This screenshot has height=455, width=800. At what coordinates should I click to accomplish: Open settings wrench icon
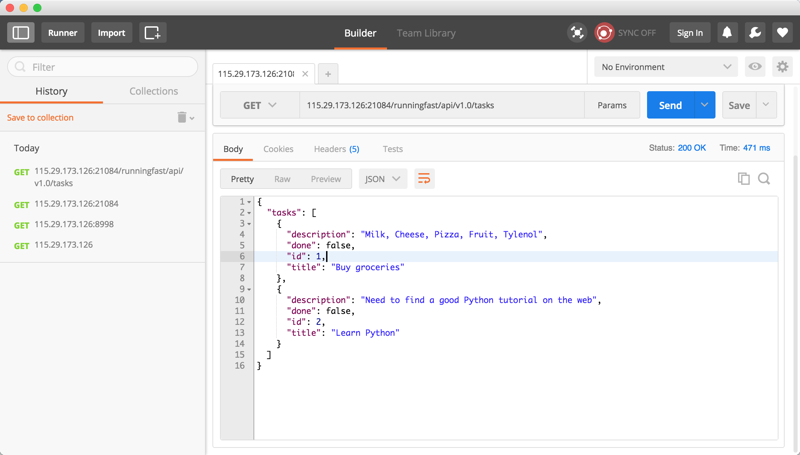(755, 33)
